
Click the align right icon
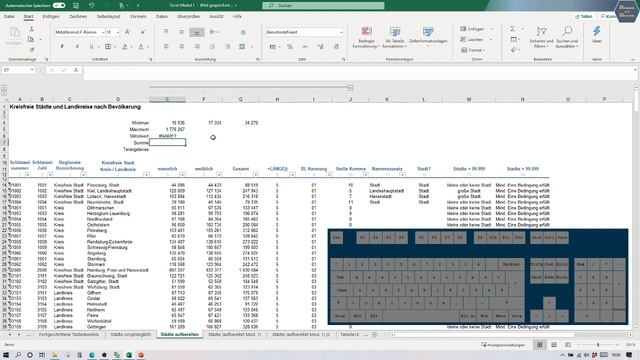(x=197, y=47)
